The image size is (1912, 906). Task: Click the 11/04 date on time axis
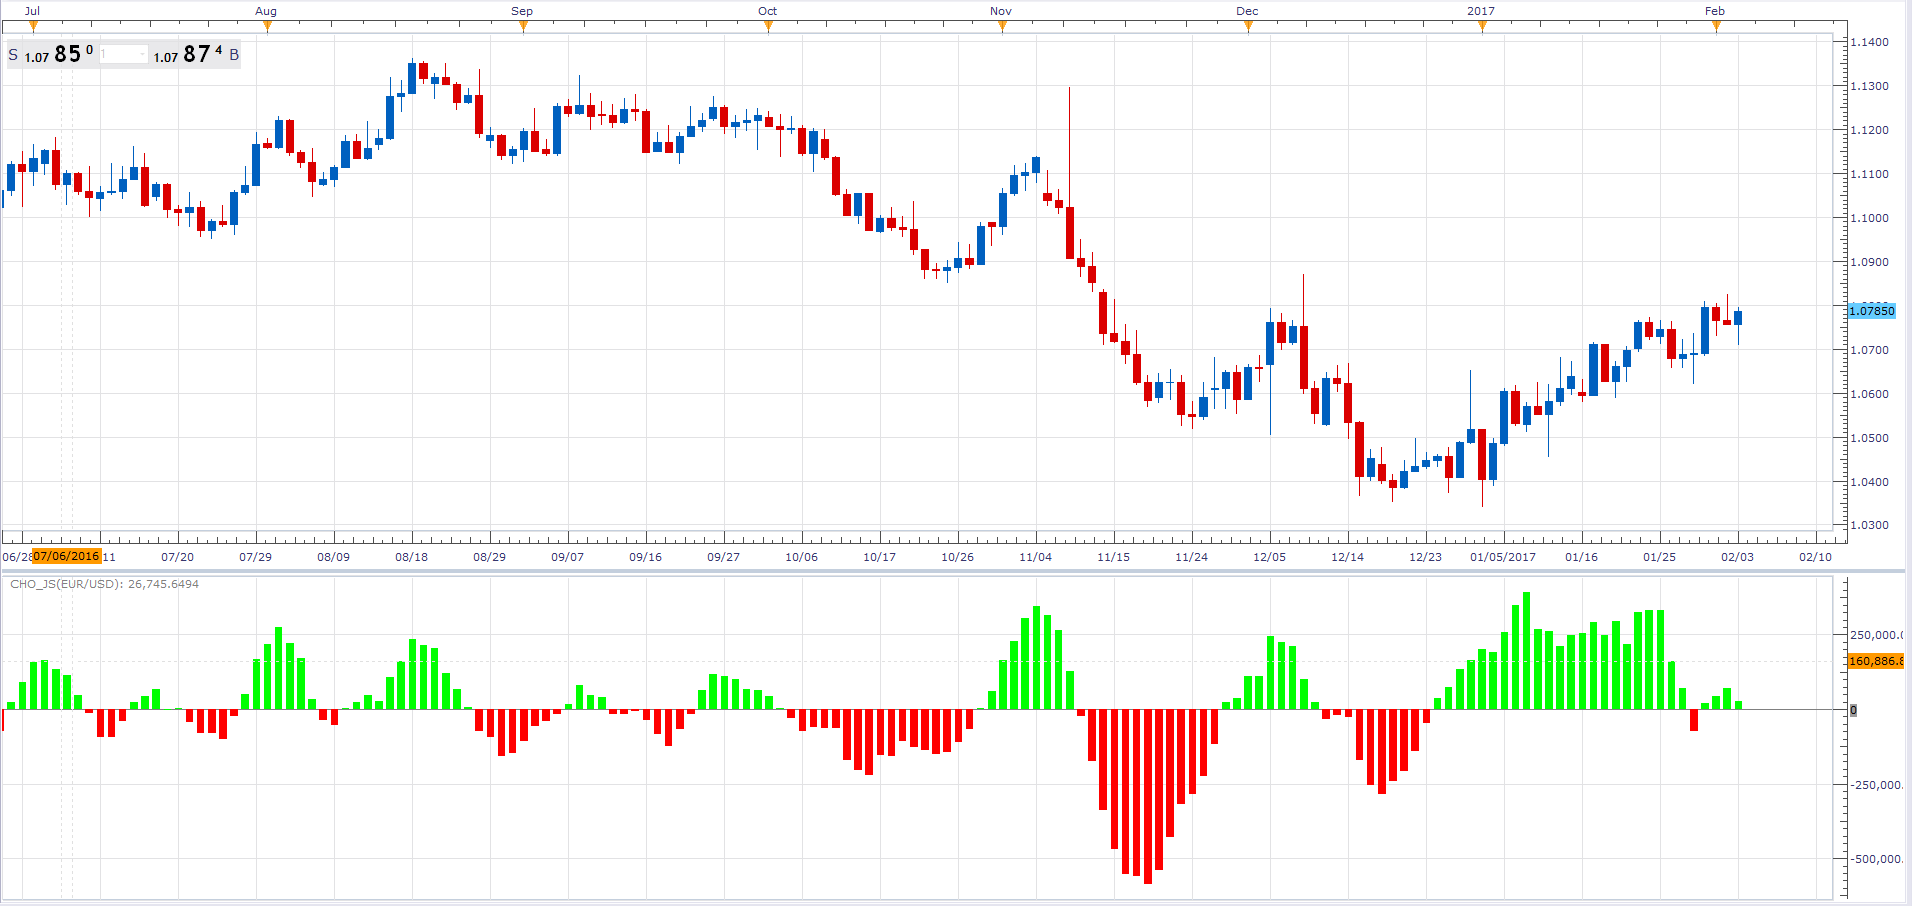[x=1036, y=557]
